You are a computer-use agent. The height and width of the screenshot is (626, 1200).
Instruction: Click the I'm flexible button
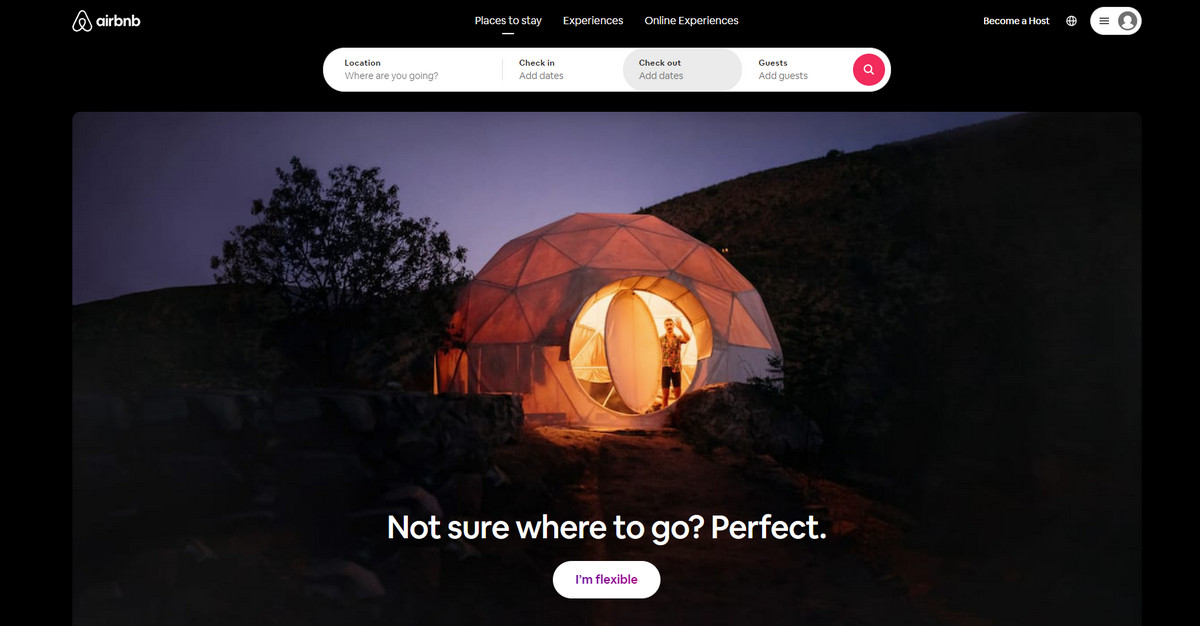(607, 580)
